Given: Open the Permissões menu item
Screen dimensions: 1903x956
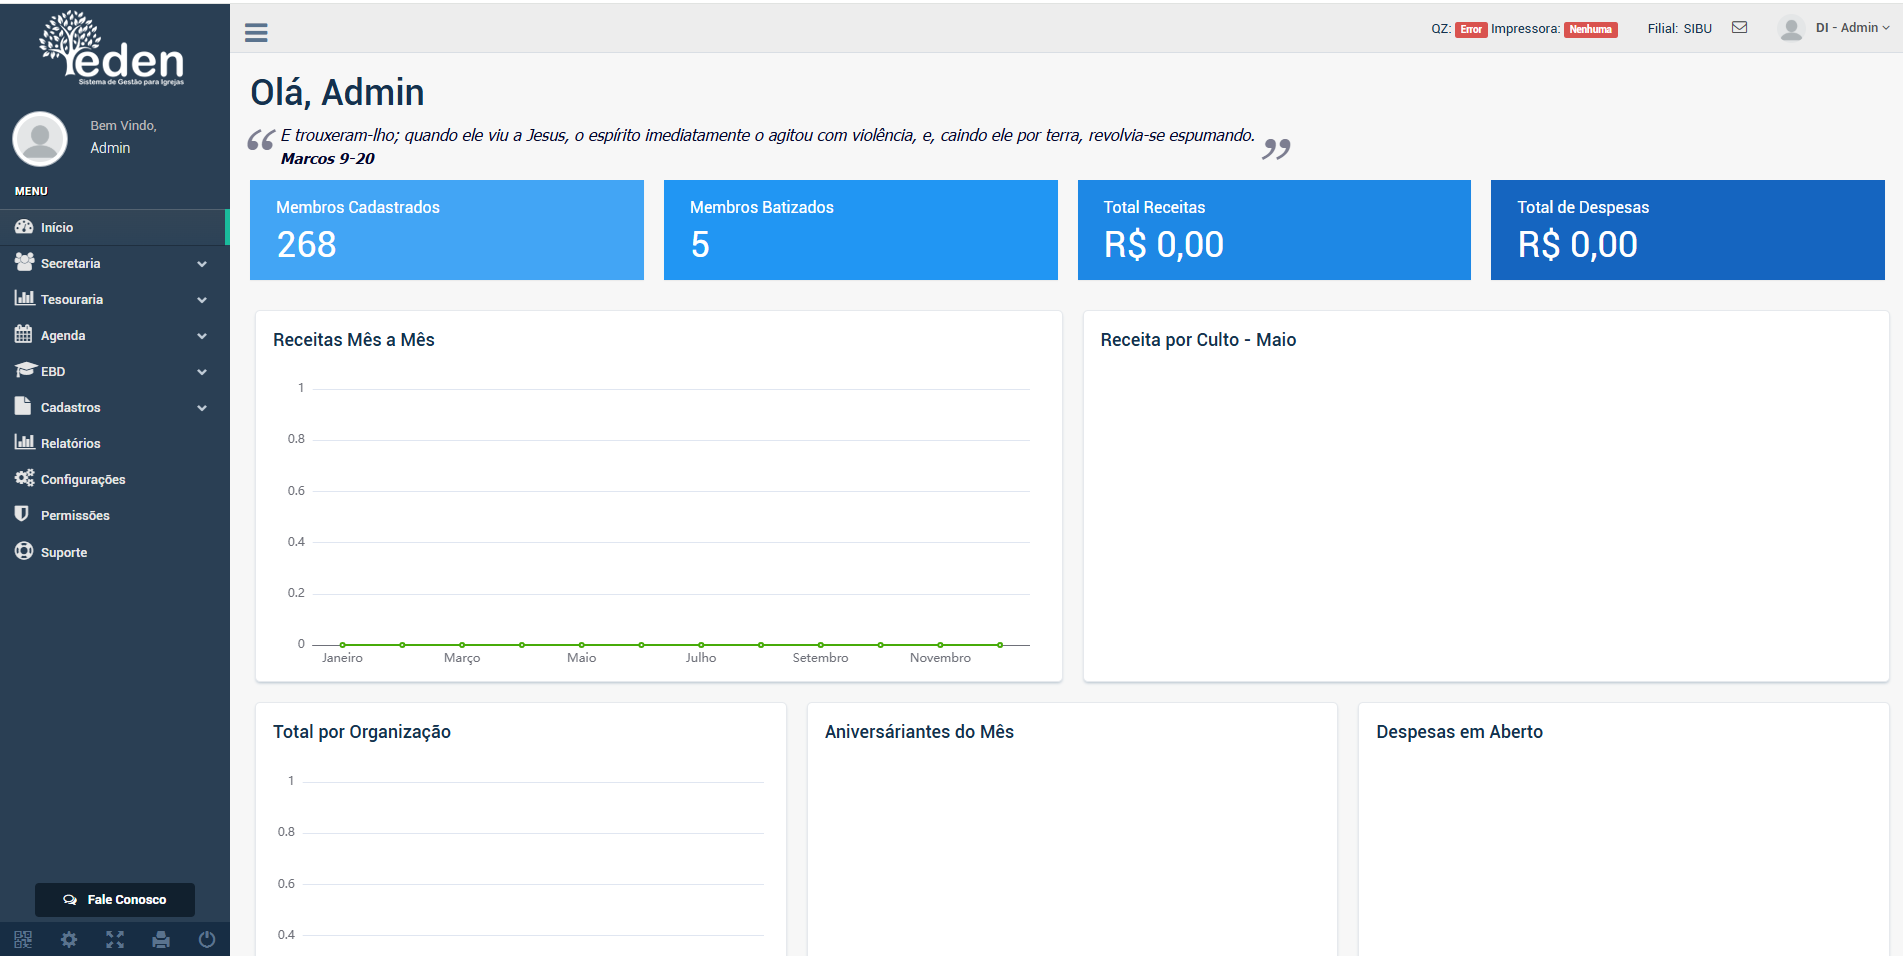Looking at the screenshot, I should click(x=75, y=516).
